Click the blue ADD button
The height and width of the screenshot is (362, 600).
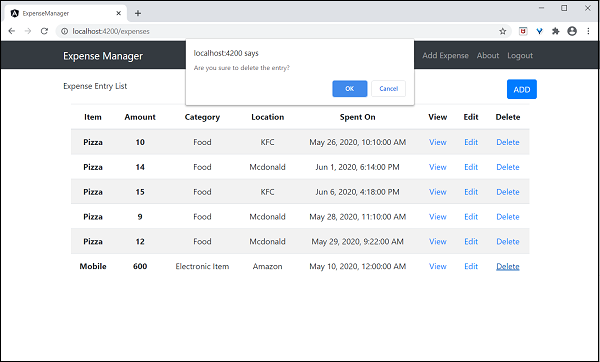(522, 89)
